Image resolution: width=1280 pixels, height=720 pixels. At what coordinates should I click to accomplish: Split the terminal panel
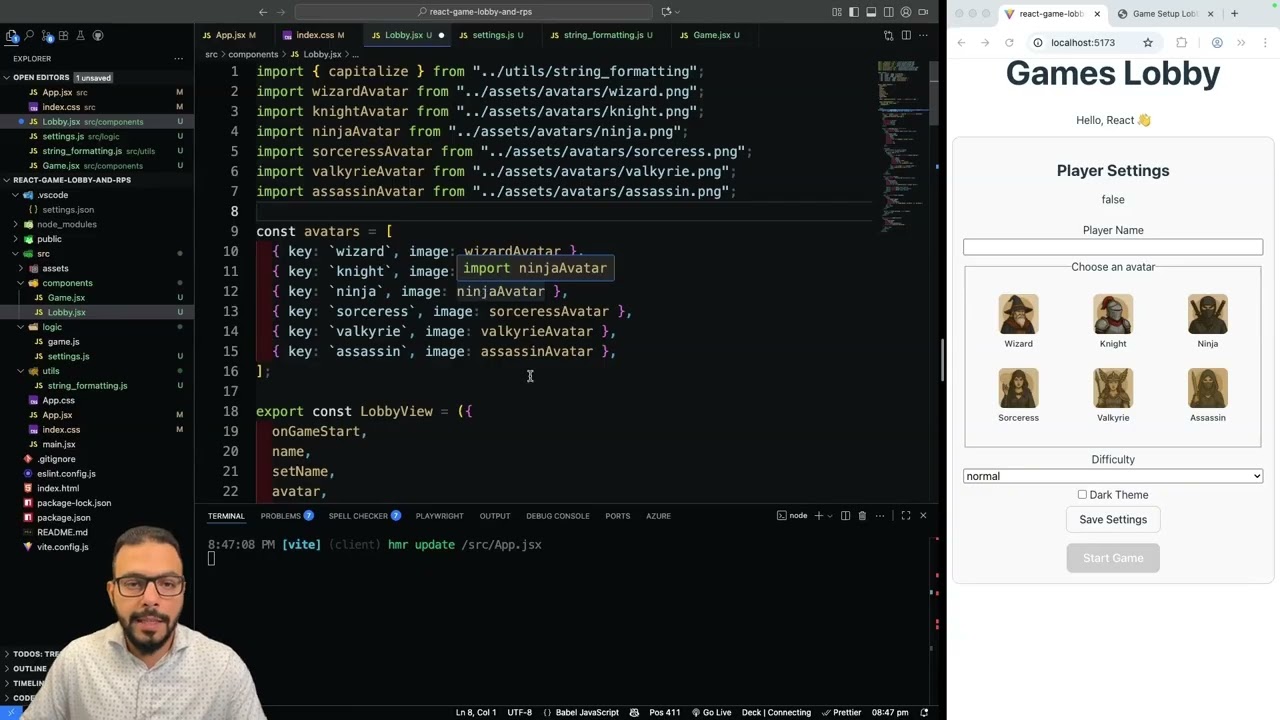coord(845,516)
